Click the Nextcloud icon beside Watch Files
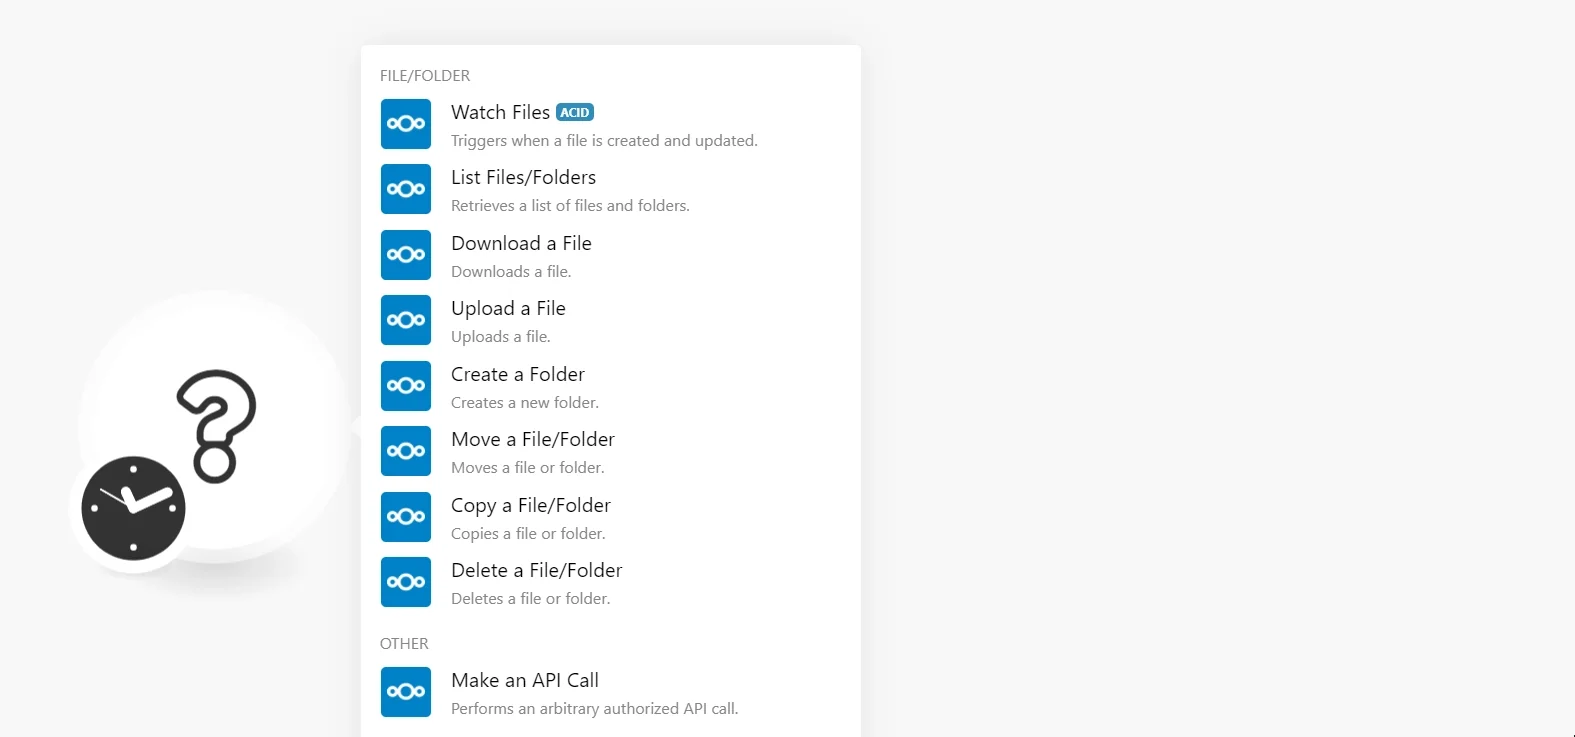 (x=406, y=124)
